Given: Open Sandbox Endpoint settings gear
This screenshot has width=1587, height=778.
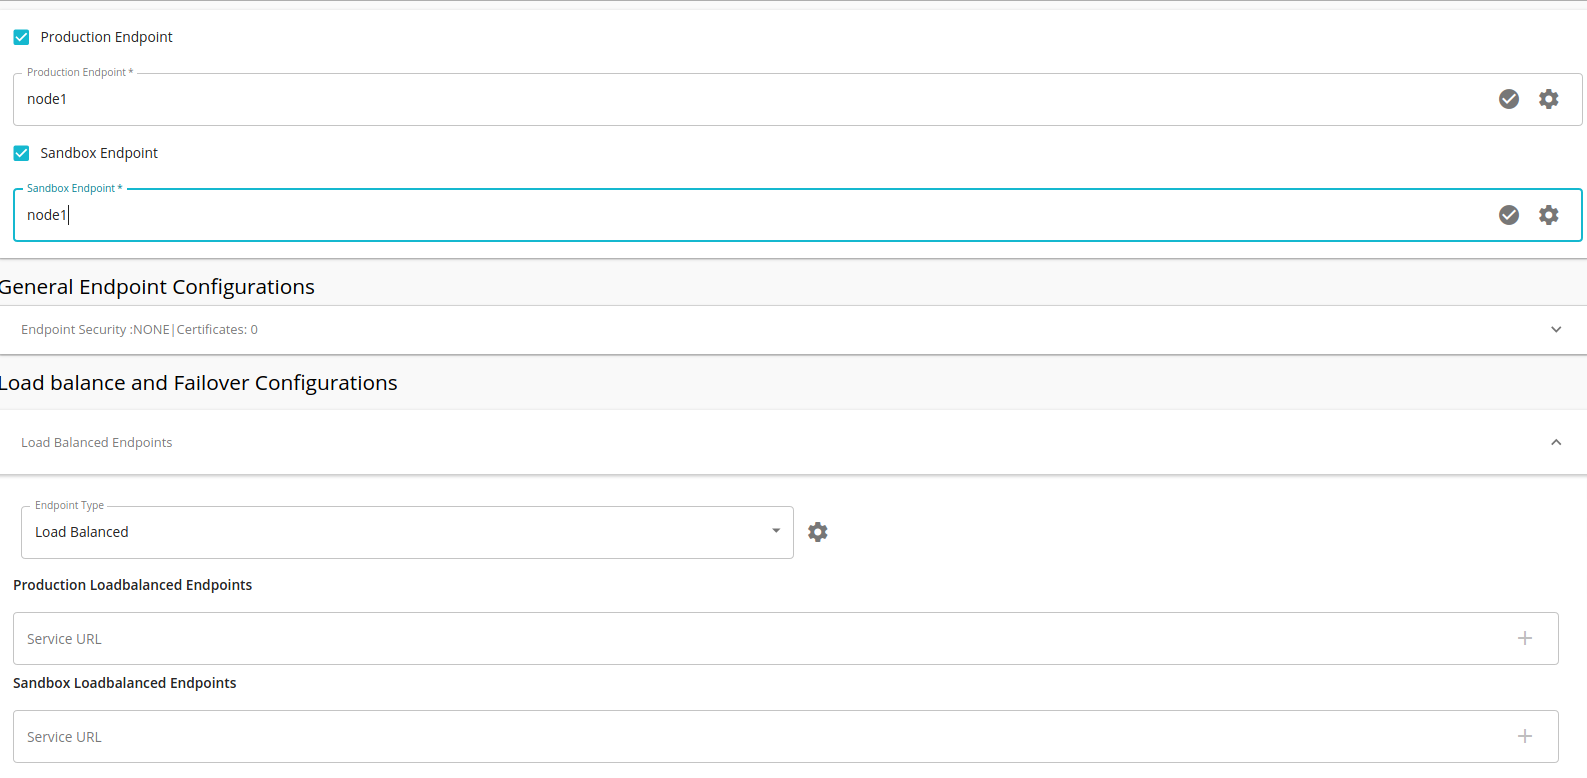Looking at the screenshot, I should (1548, 215).
